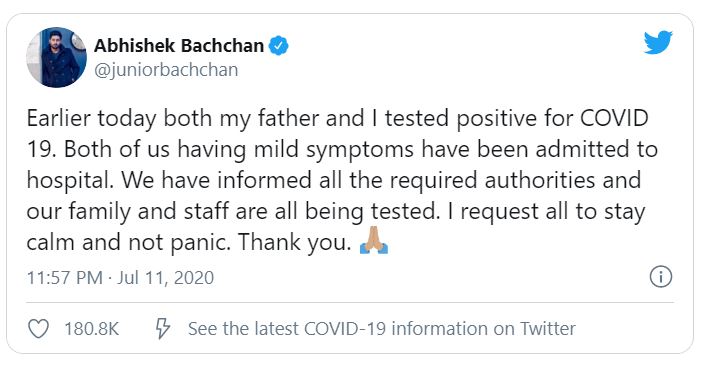
Task: Like the tweet with the heart icon
Action: coord(39,329)
